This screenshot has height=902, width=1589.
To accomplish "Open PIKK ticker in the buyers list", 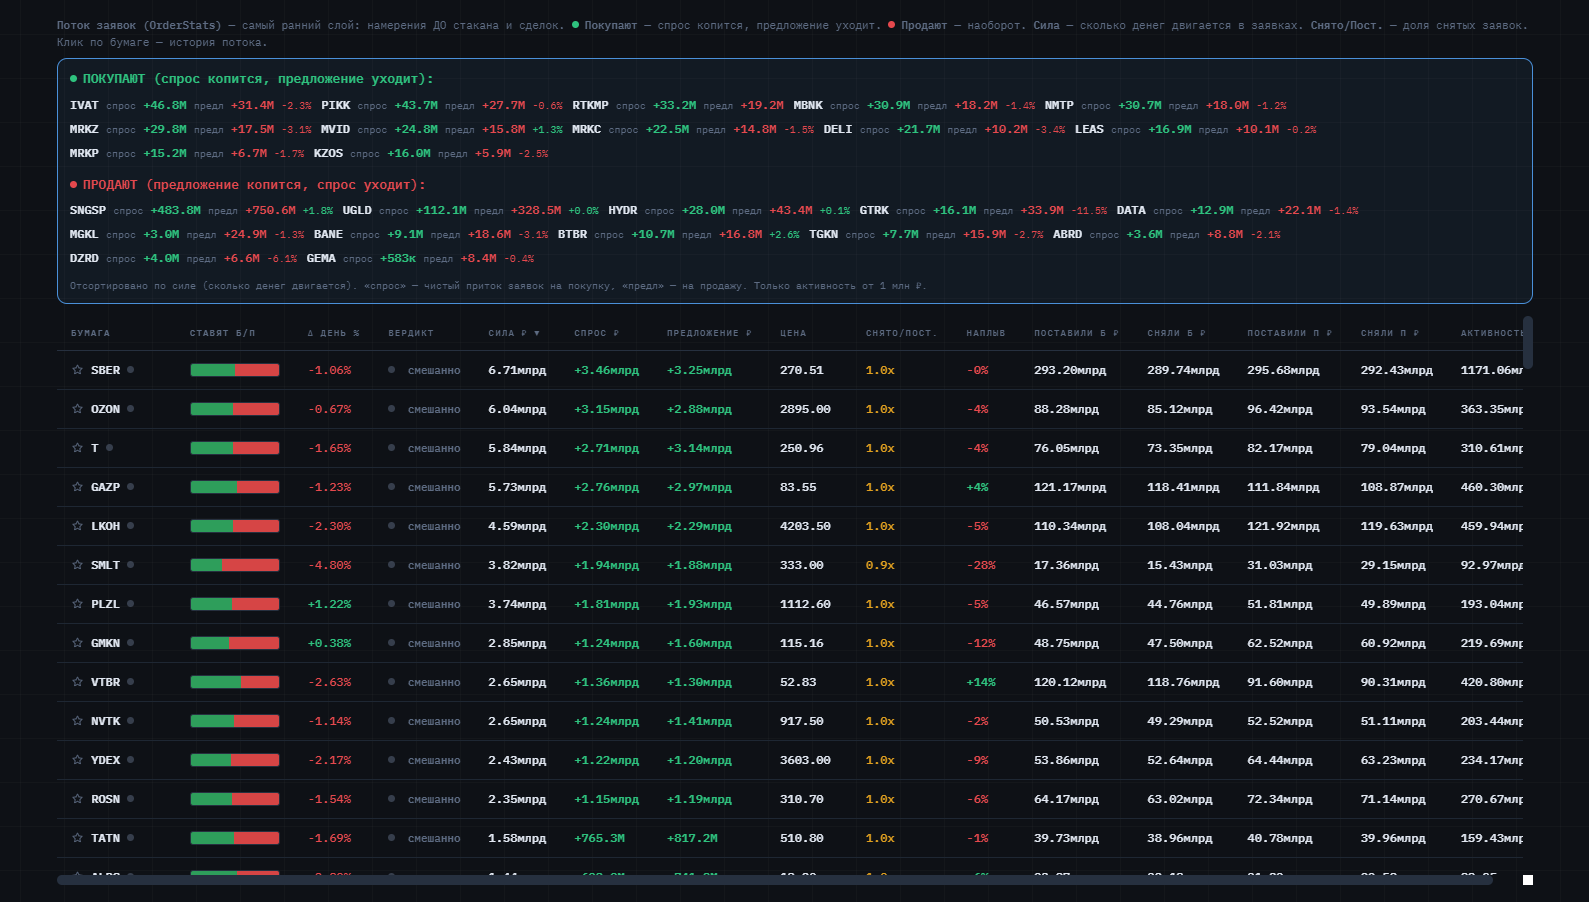I will [336, 105].
